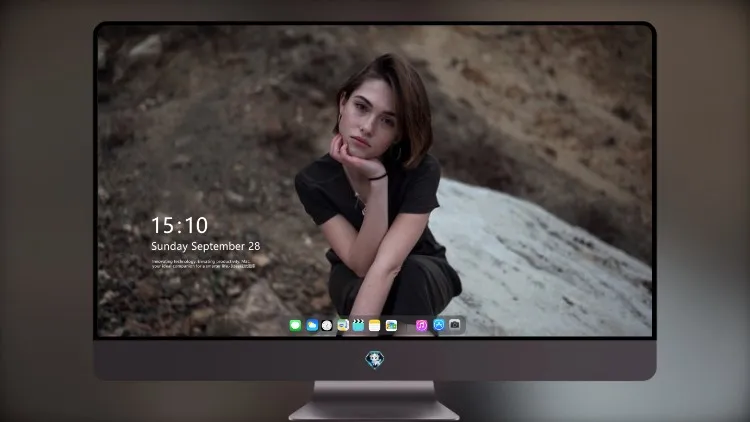Open the Photos gallery icon in dock
This screenshot has height=422, width=750.
point(391,325)
